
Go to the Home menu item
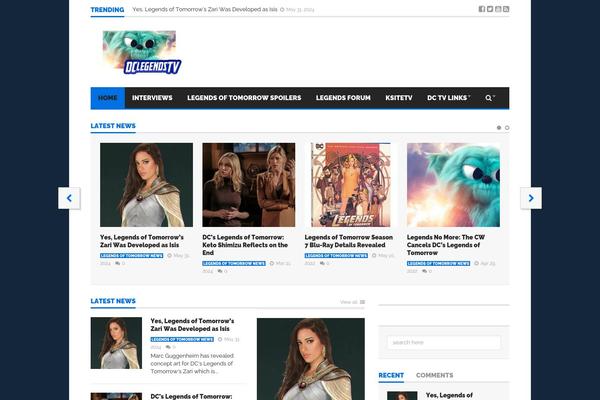coord(108,98)
